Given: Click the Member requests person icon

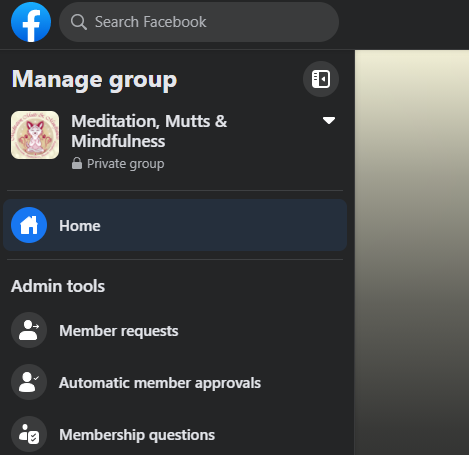Looking at the screenshot, I should tap(29, 330).
